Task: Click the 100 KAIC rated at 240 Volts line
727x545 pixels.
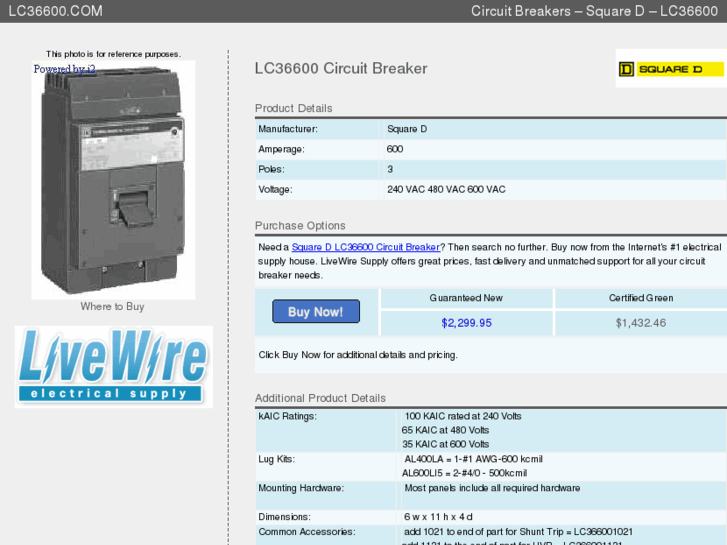Action: pos(463,416)
